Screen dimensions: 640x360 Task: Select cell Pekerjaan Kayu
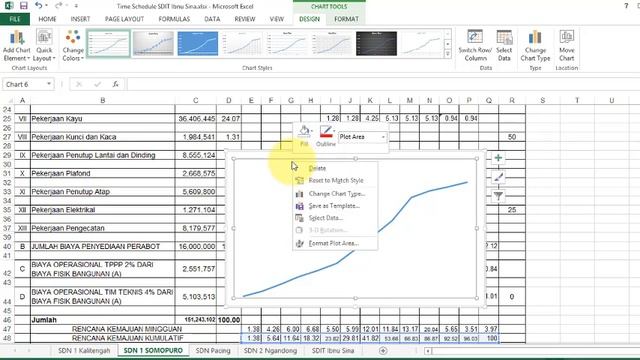tap(103, 118)
